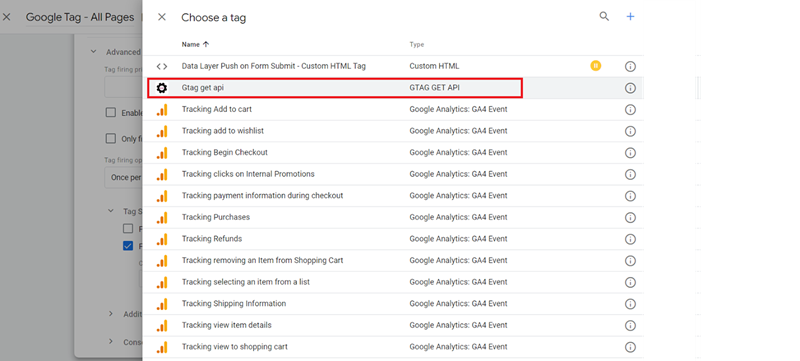This screenshot has width=800, height=361.
Task: Click the gear icon of Gtag get api
Action: 162,88
